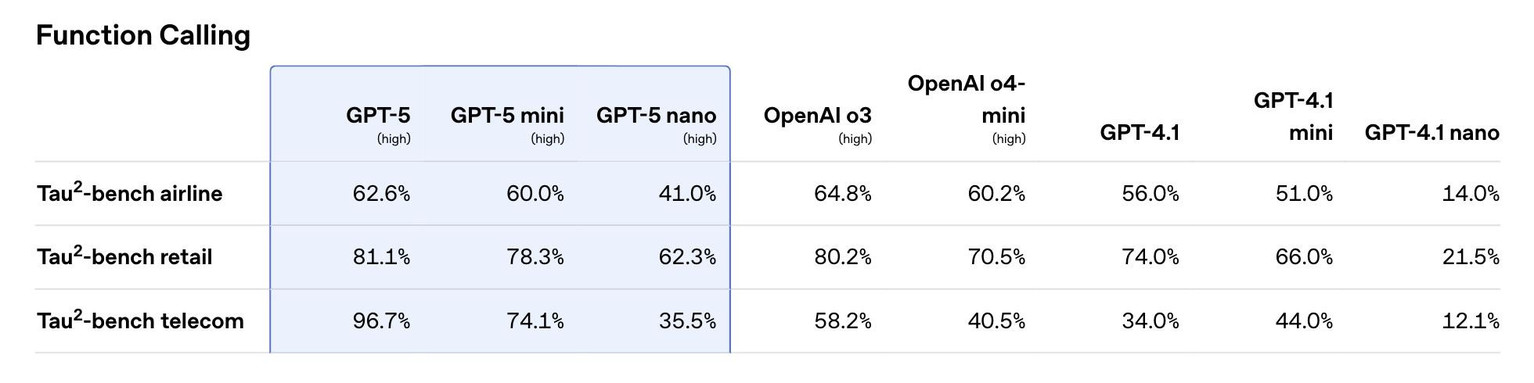Select the Tau²-bench telecom row label
This screenshot has width=1534, height=383.
(140, 320)
